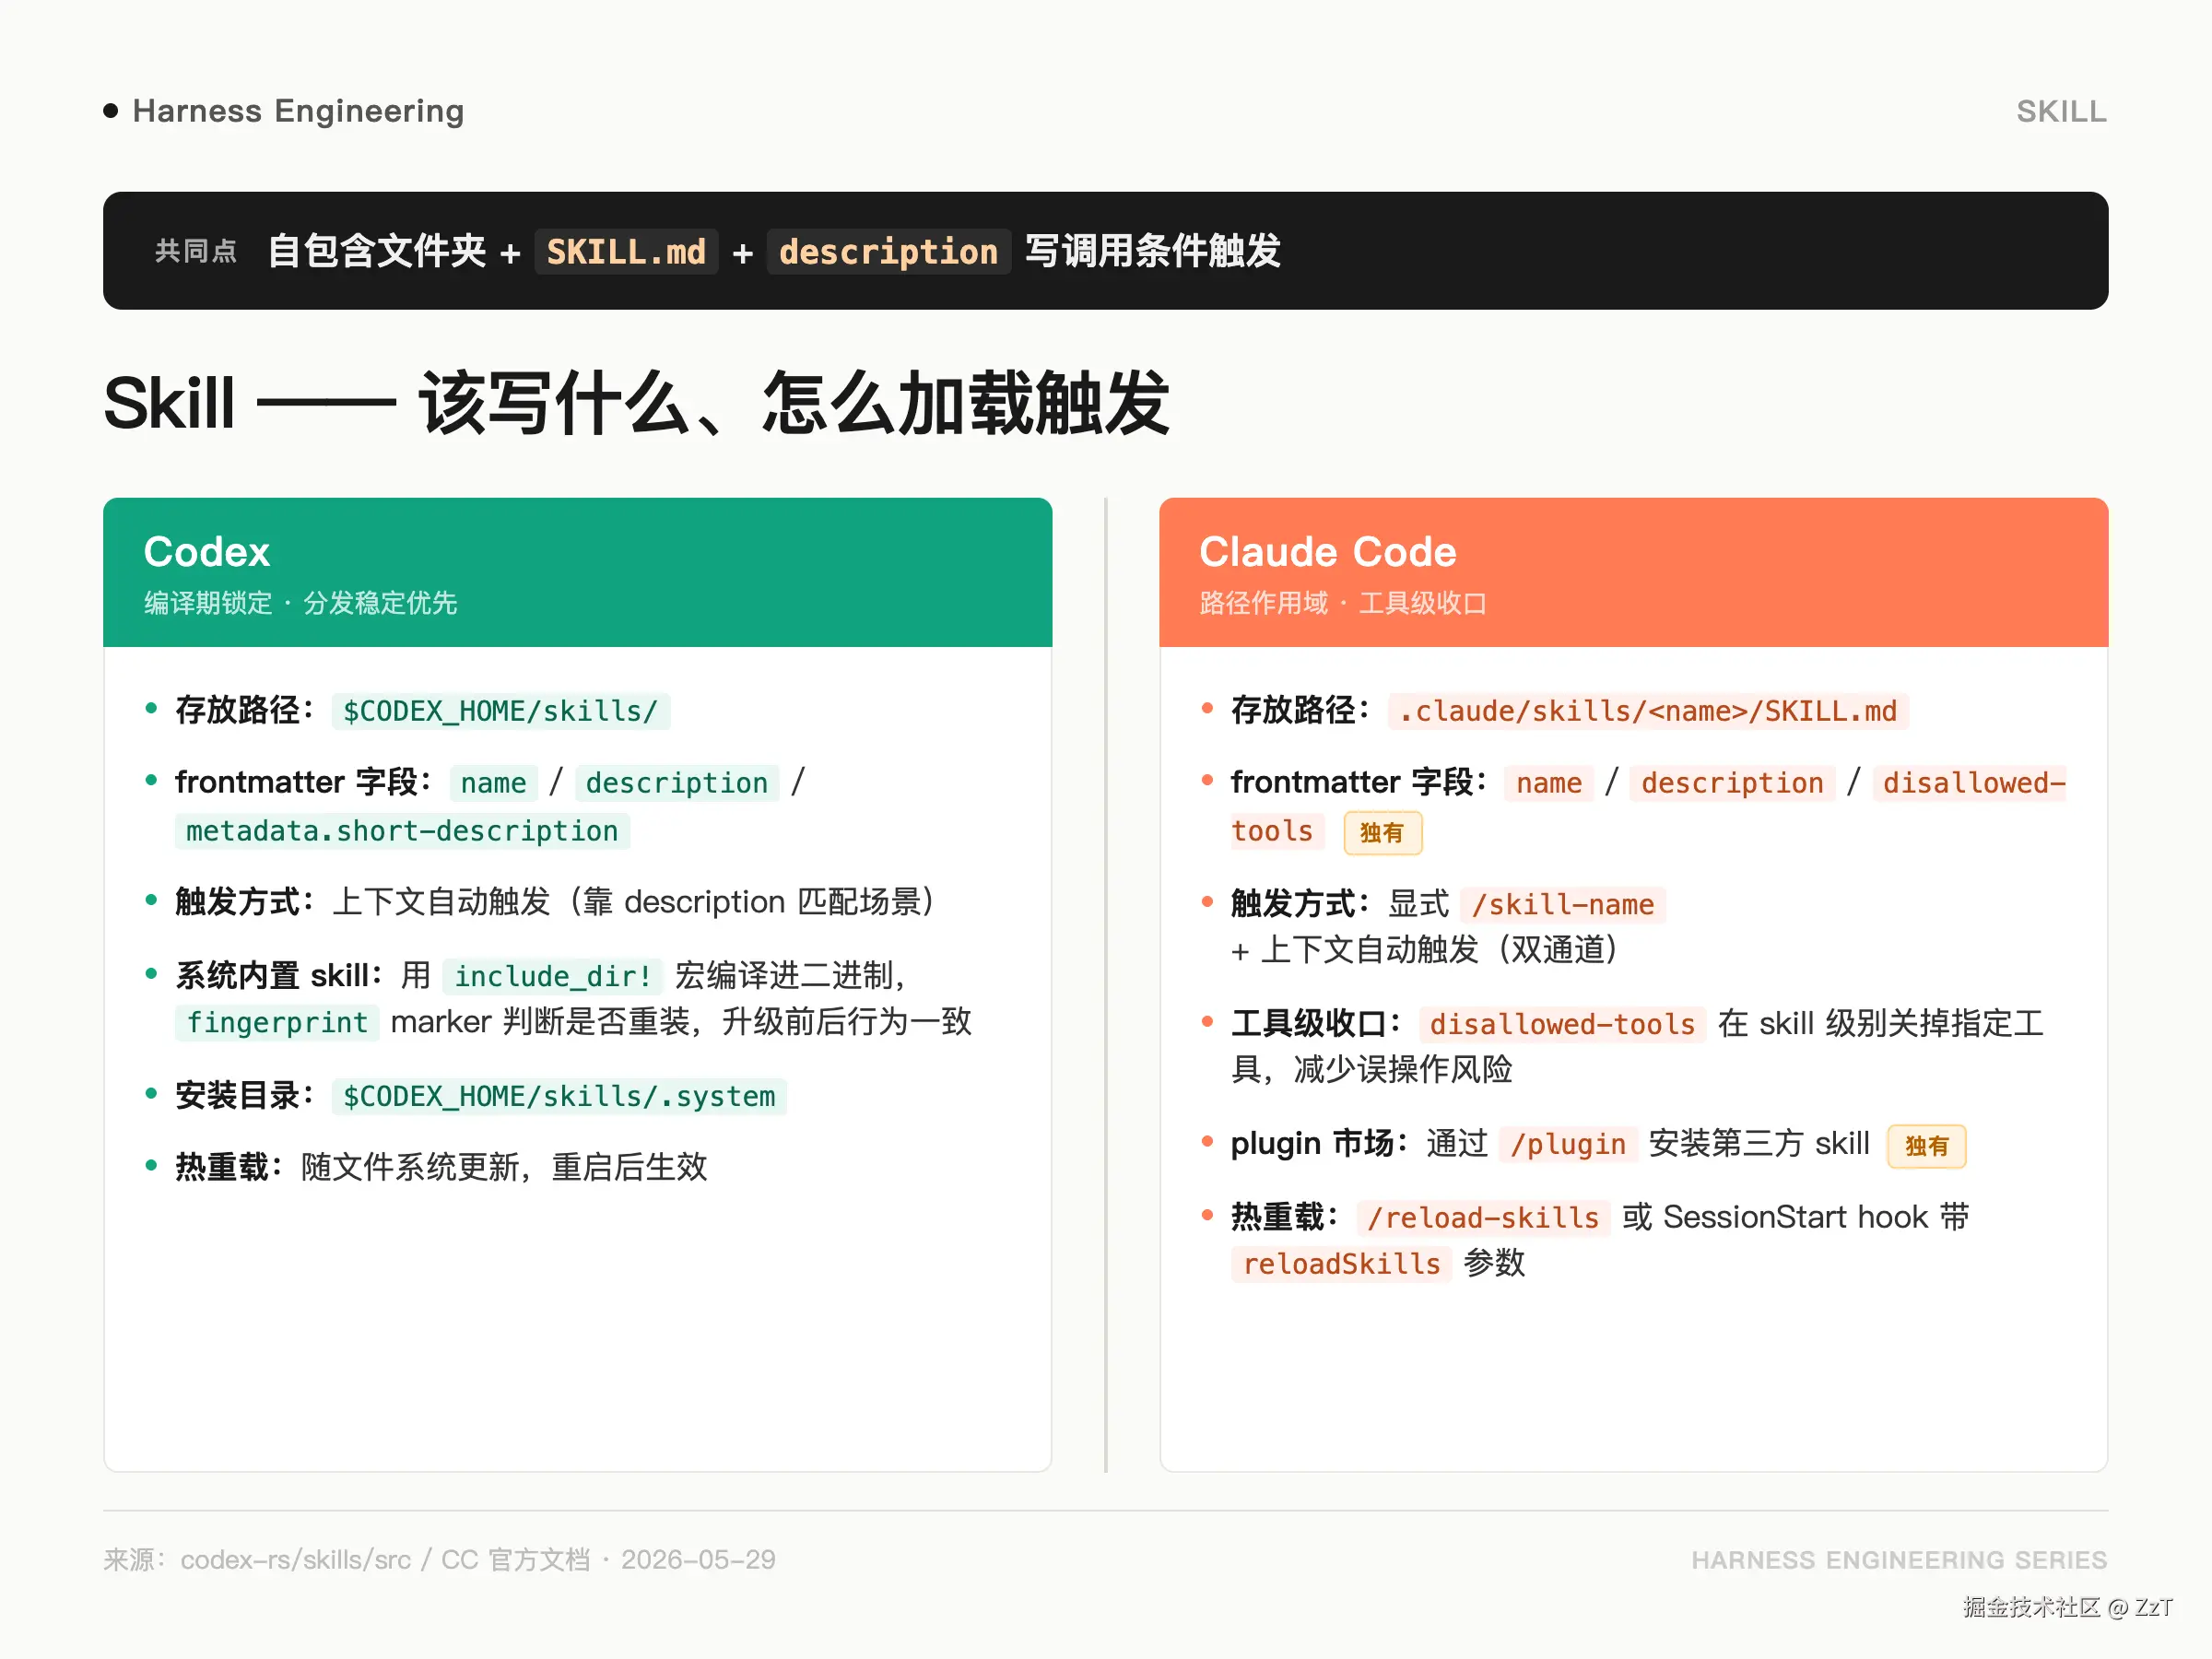This screenshot has height=1659, width=2212.
Task: Click the '+ 上下文自动触发（双通道）' line
Action: 1424,950
